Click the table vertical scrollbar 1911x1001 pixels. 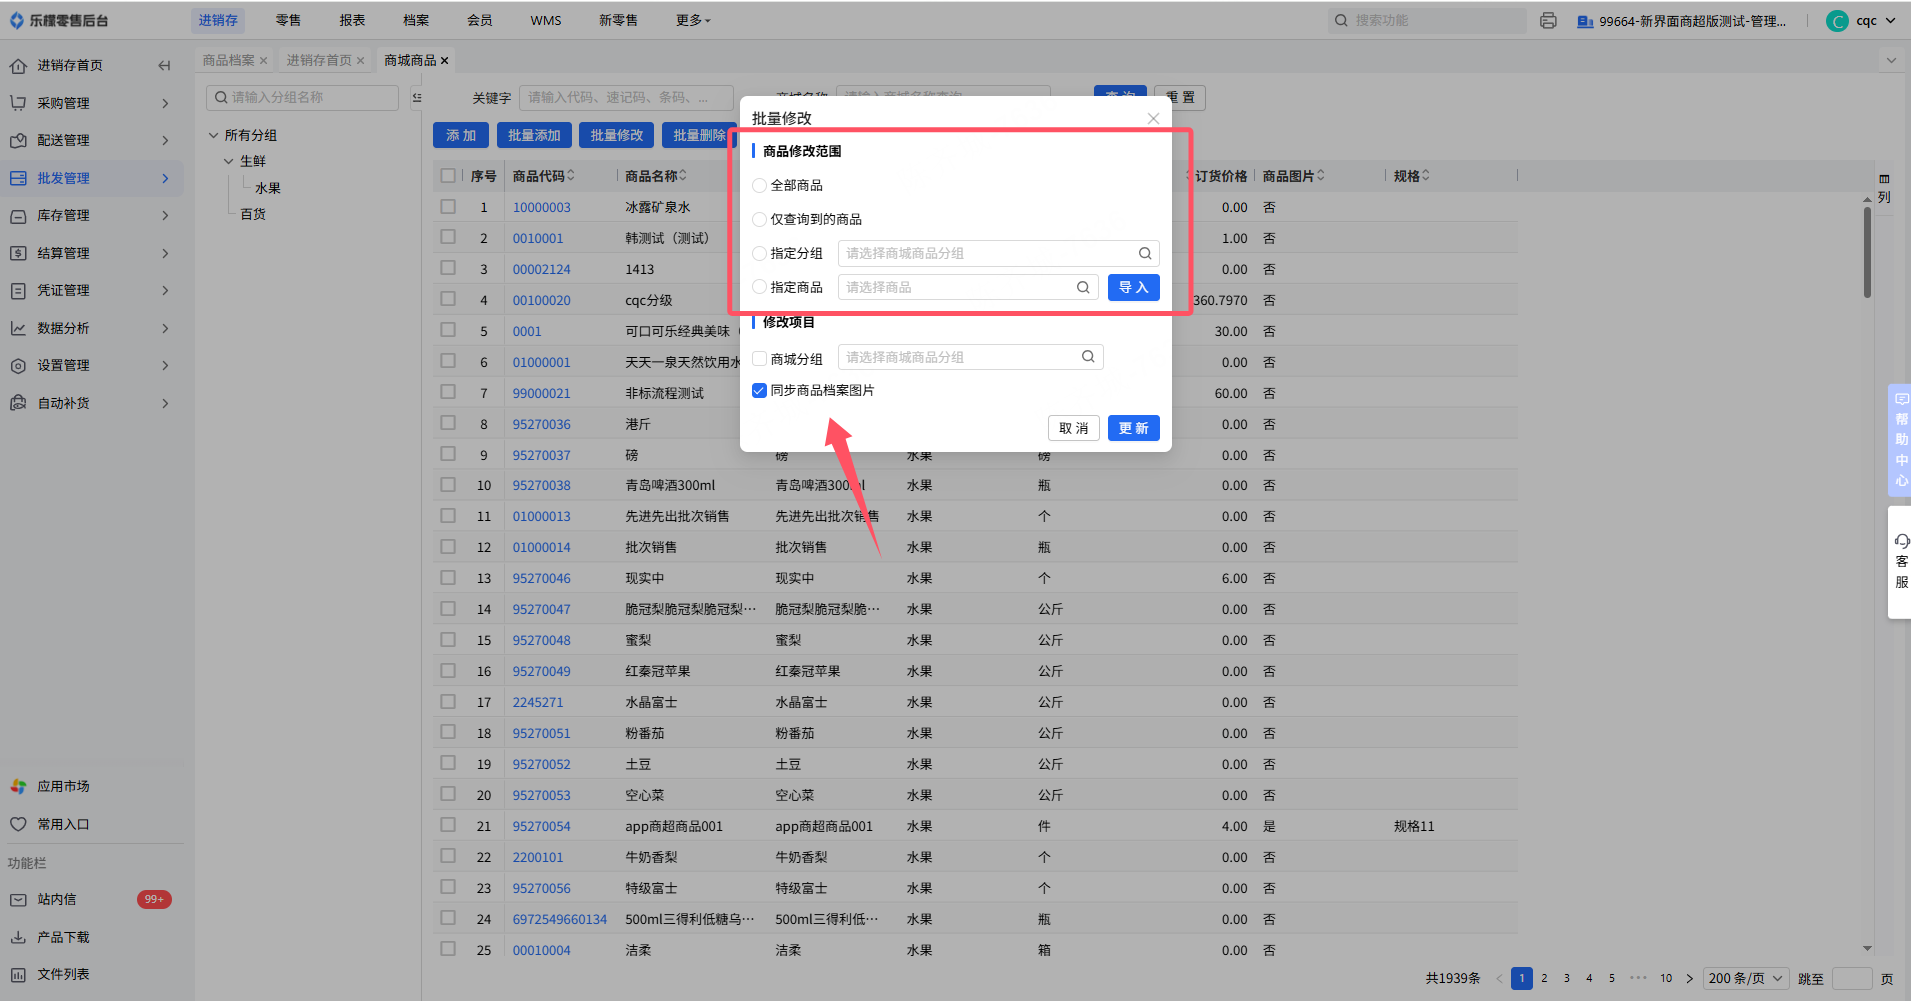click(1867, 251)
